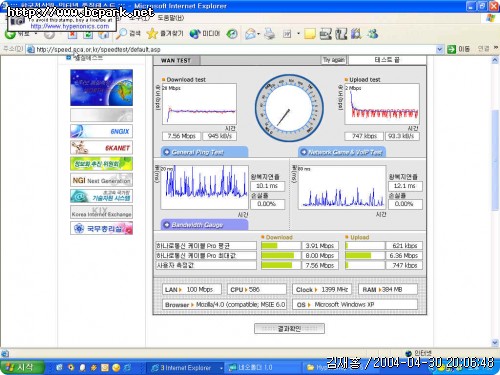Open the 6KANET sidebar banner link

(101, 147)
